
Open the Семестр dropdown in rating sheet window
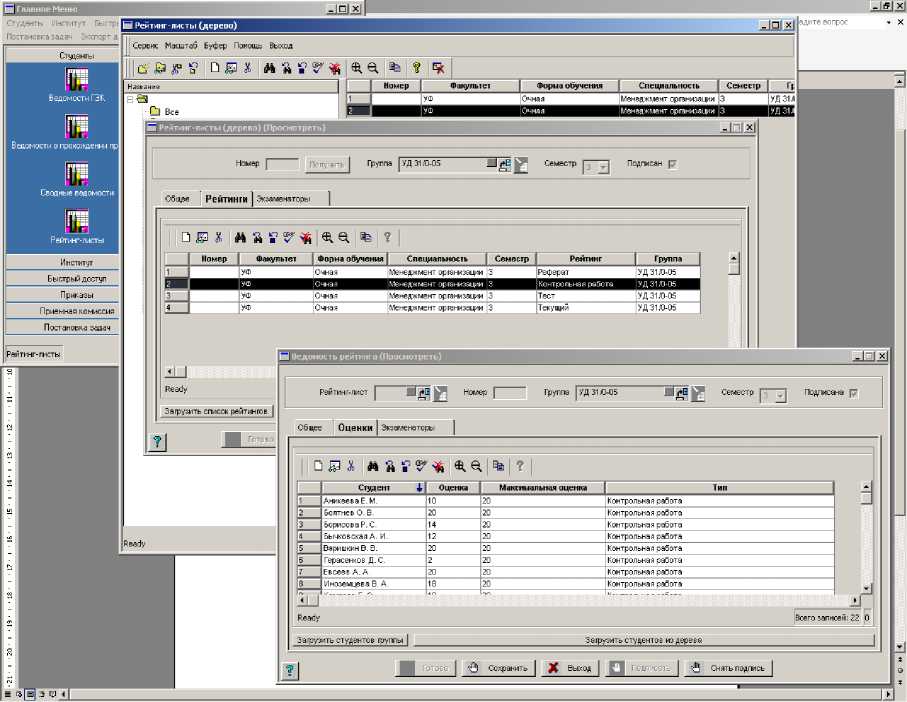(x=603, y=166)
